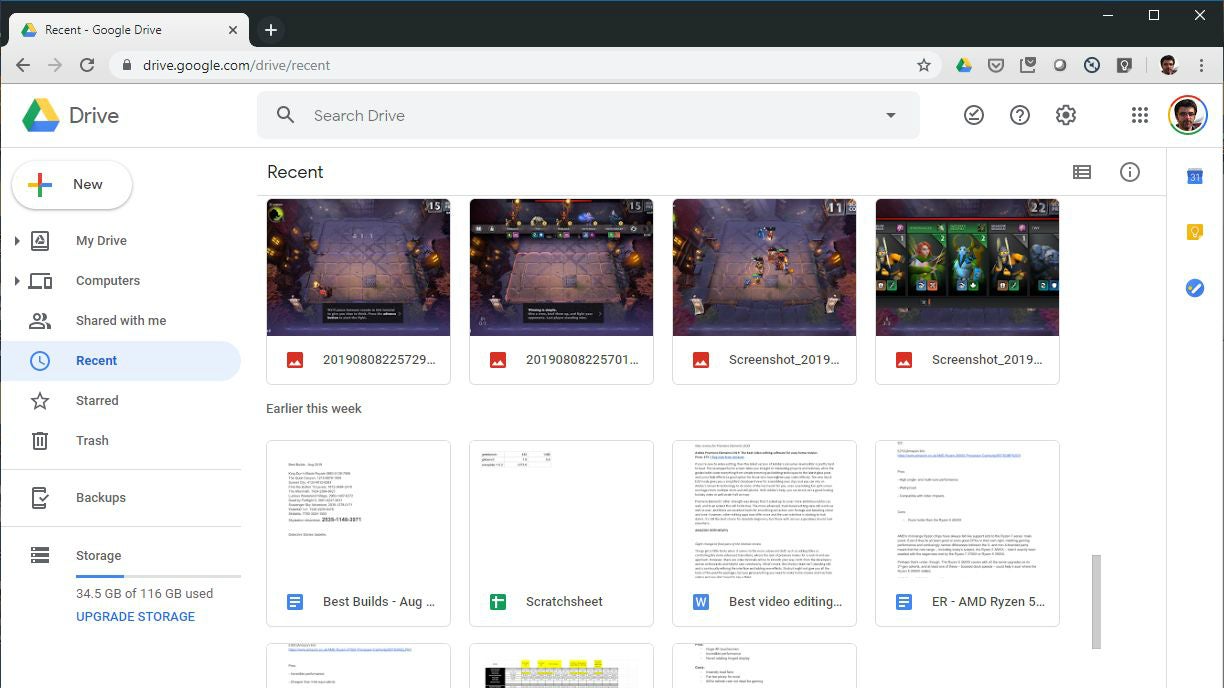The width and height of the screenshot is (1224, 688).
Task: Go back to the previous page
Action: [23, 65]
